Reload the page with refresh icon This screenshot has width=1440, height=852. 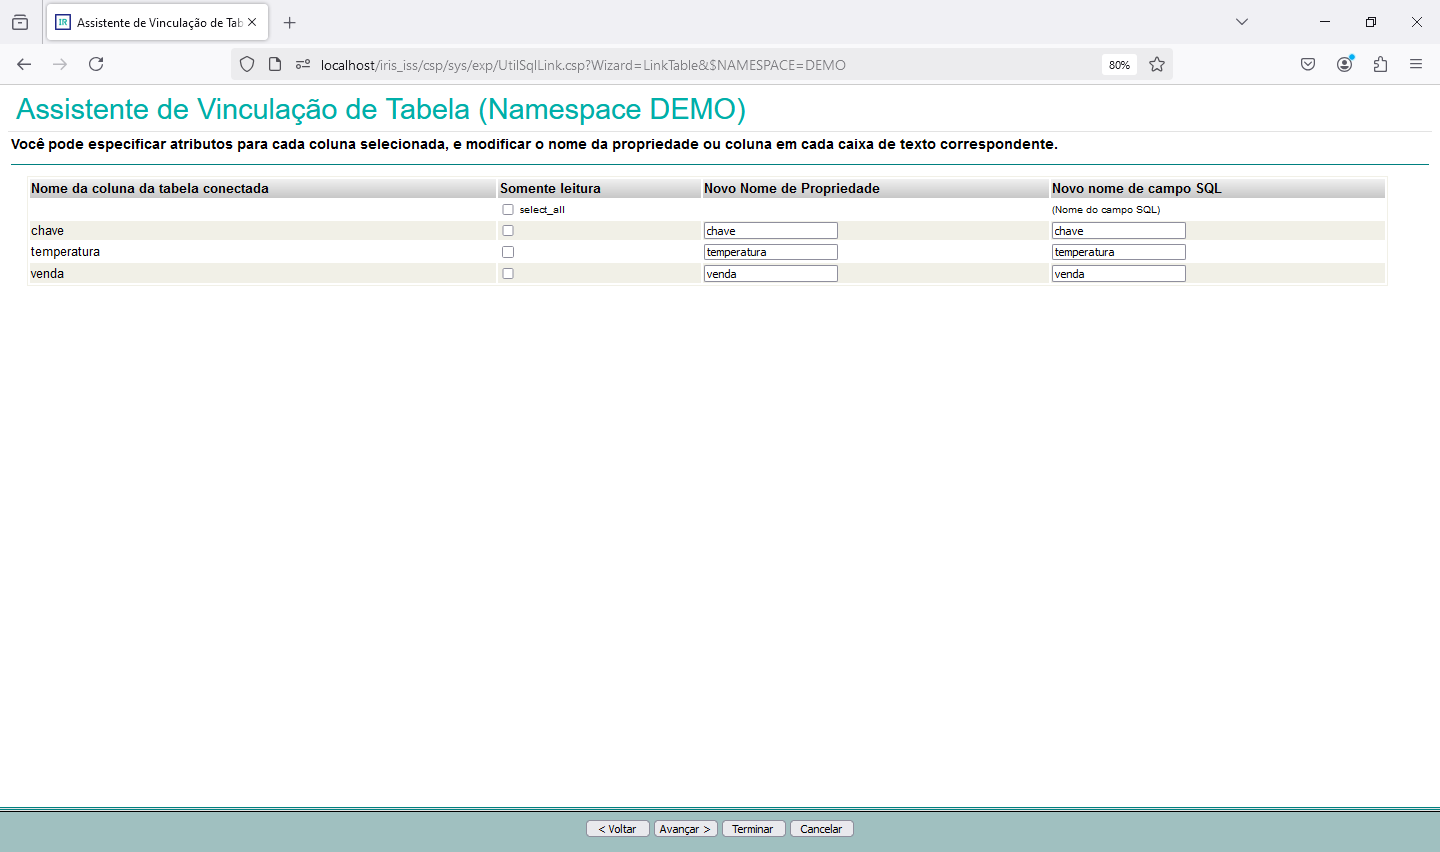[x=96, y=64]
